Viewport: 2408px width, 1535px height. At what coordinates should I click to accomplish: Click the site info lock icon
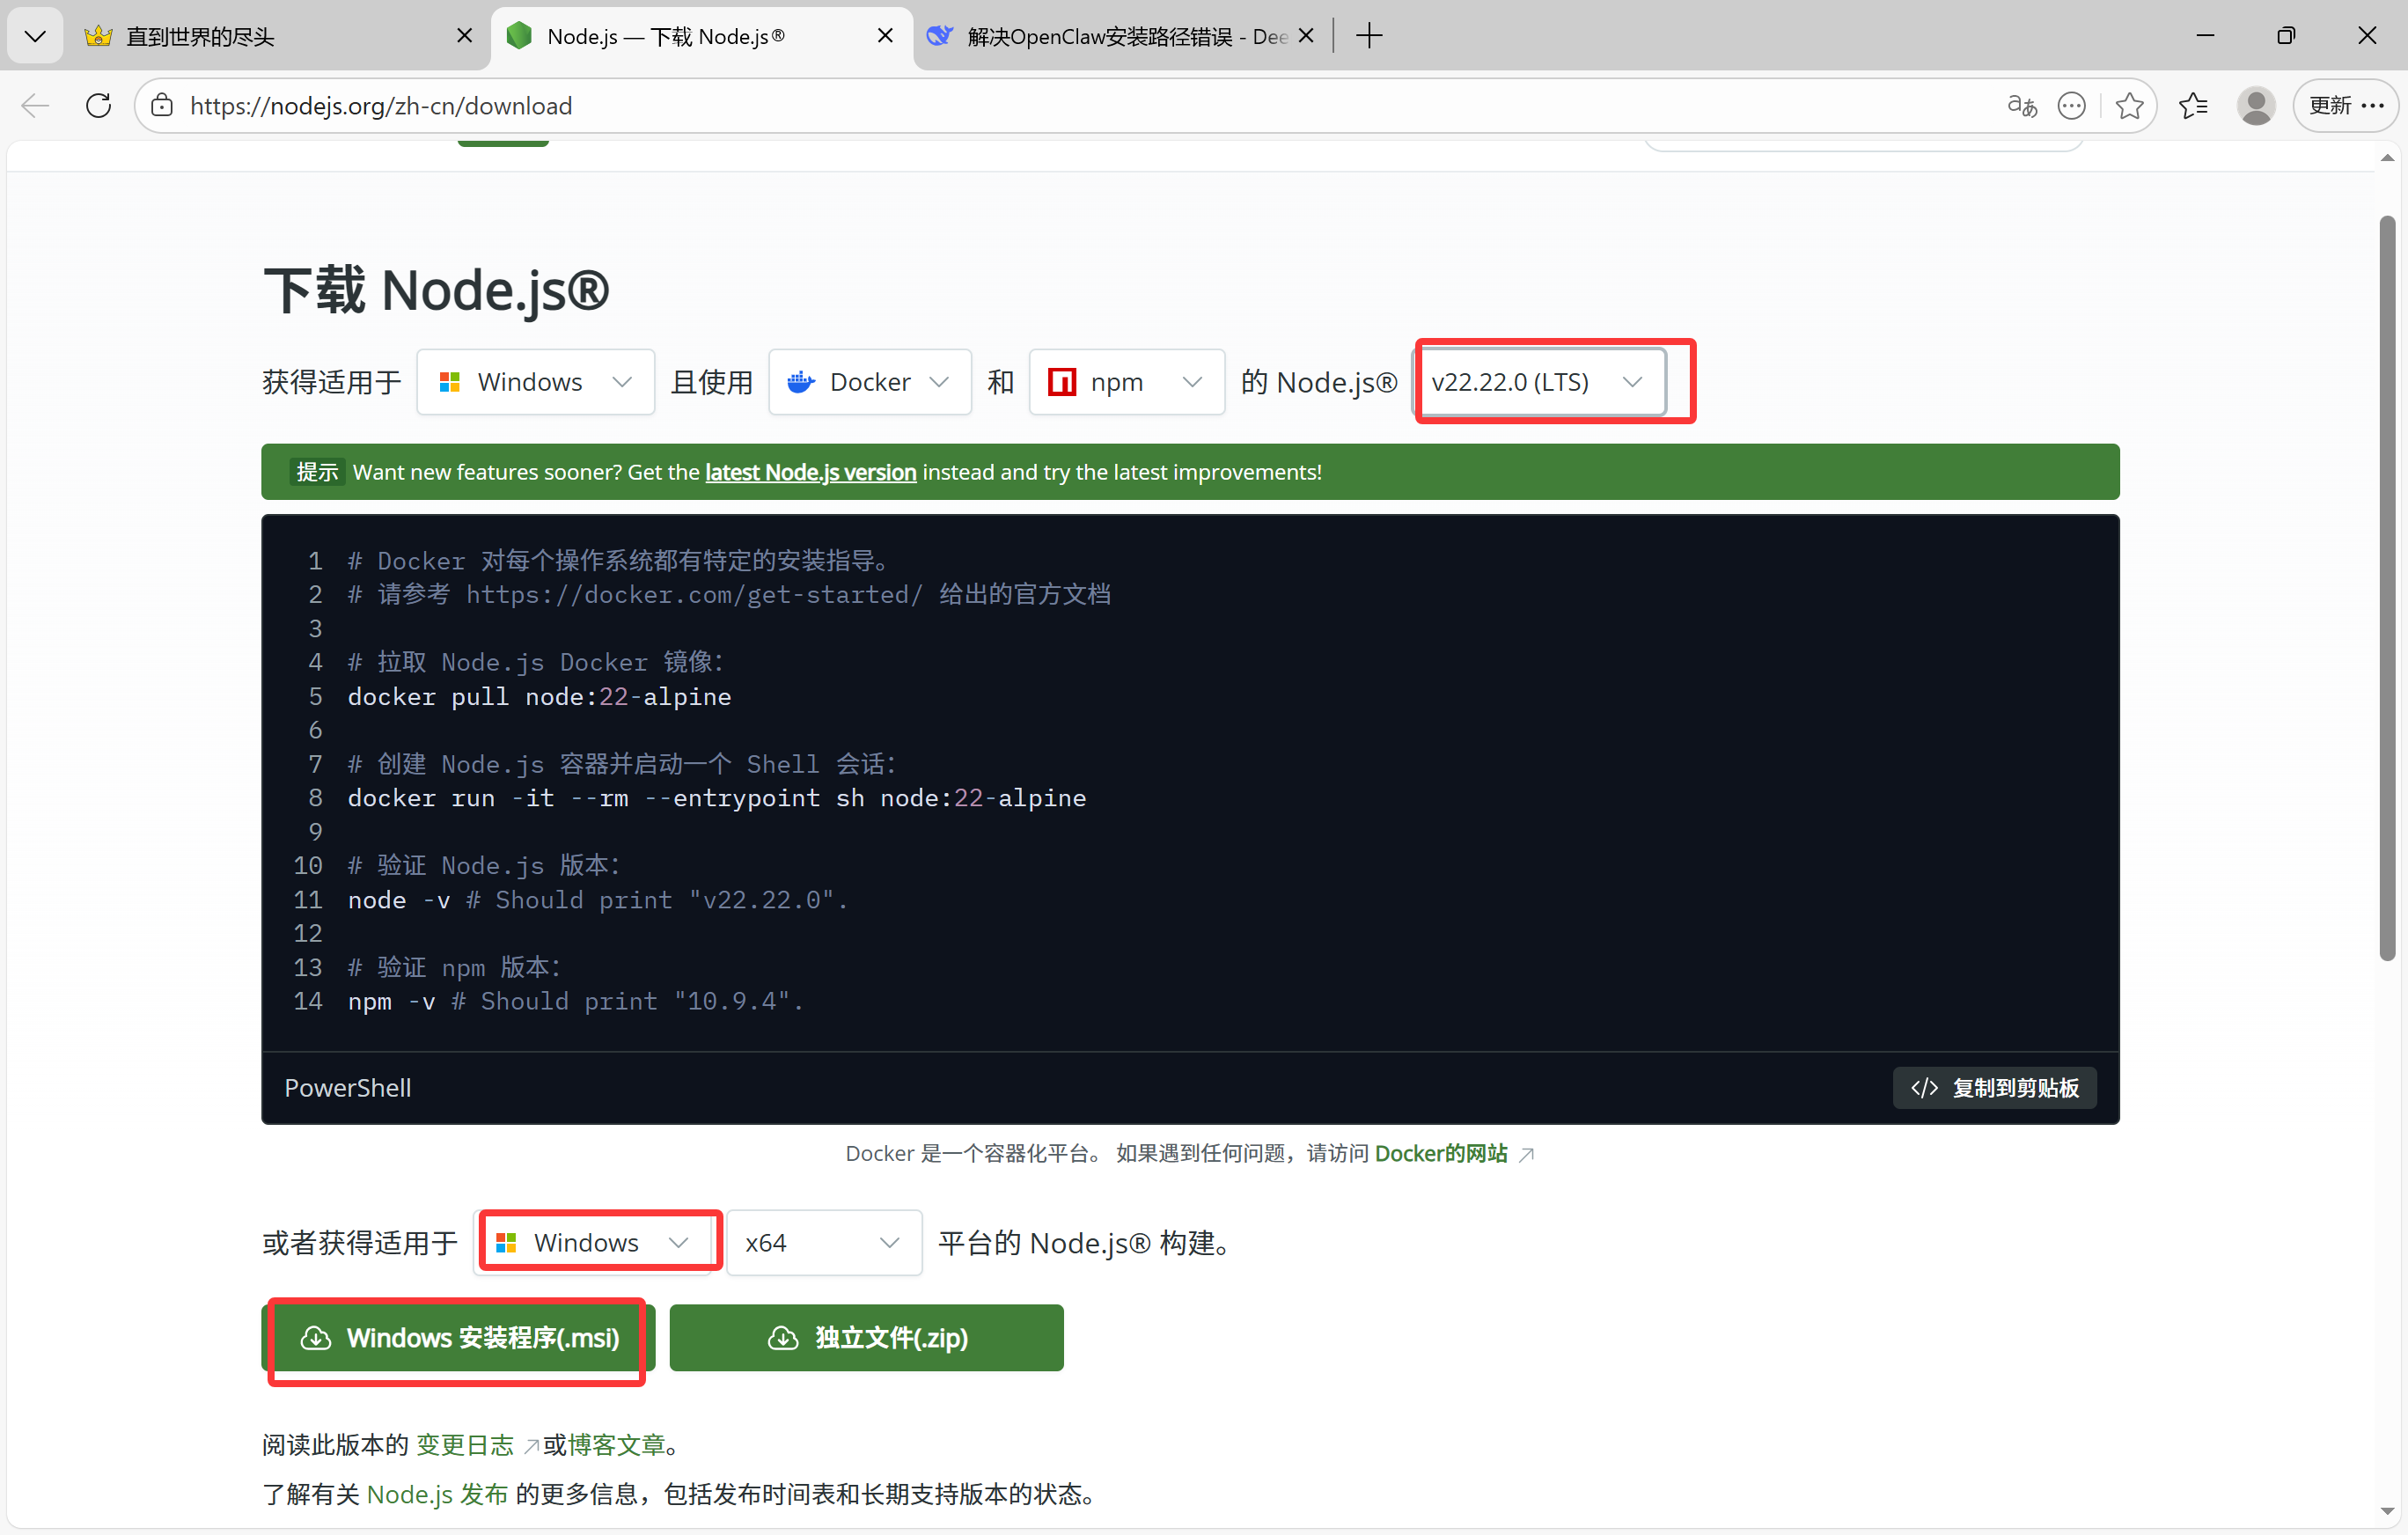pyautogui.click(x=162, y=105)
